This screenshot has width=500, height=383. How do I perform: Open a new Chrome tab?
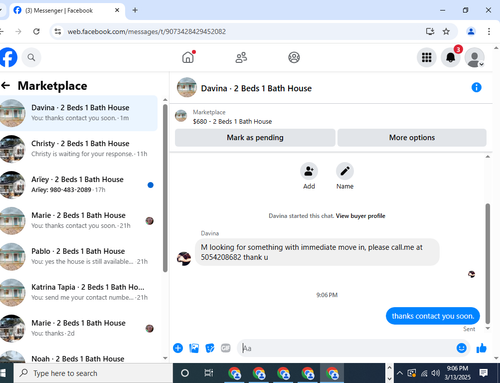click(x=135, y=10)
